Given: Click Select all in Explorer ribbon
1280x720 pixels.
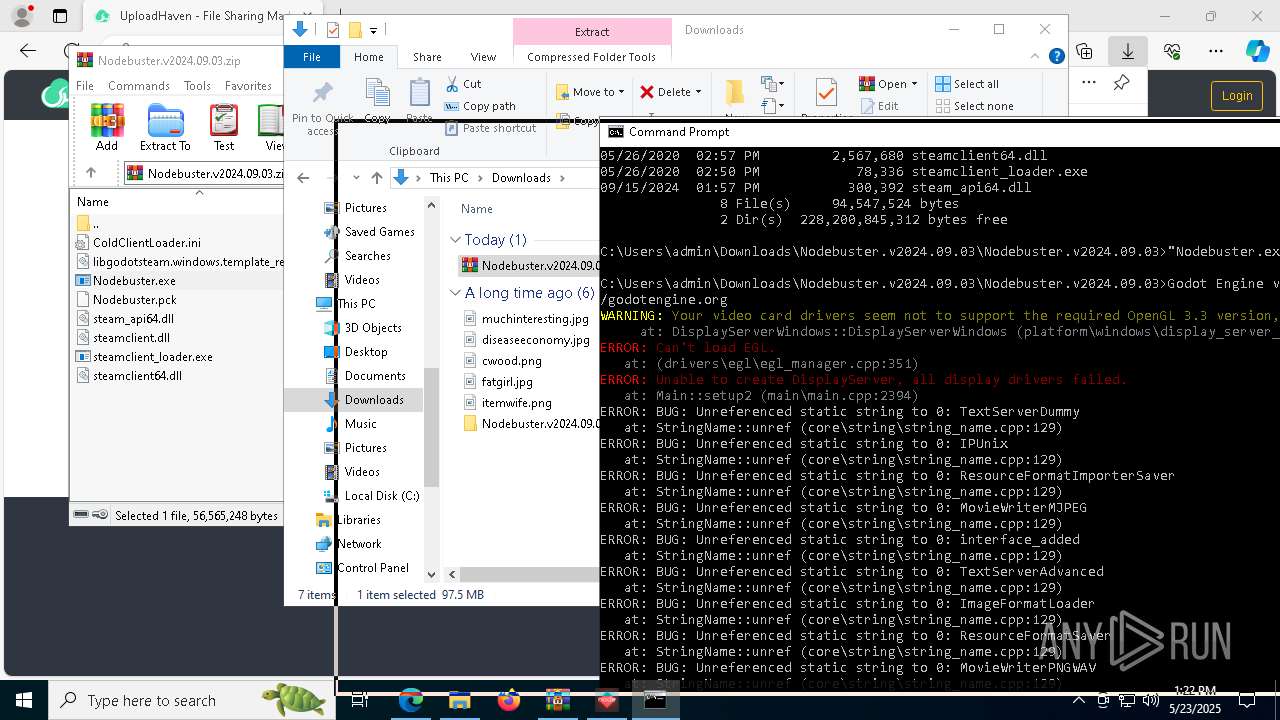Looking at the screenshot, I should point(967,84).
